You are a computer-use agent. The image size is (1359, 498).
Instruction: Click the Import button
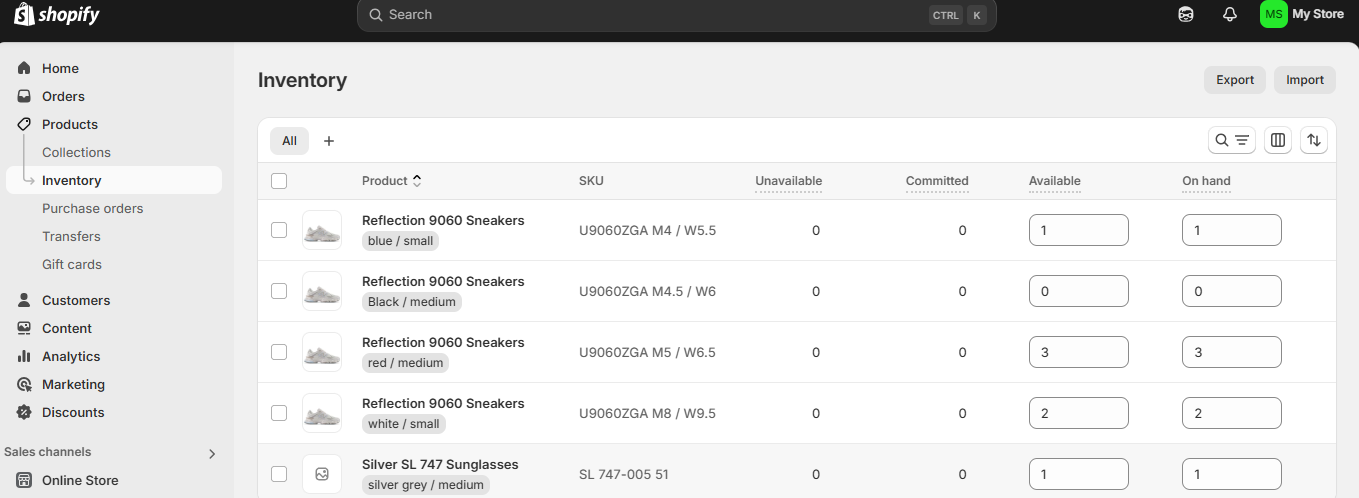pyautogui.click(x=1304, y=80)
